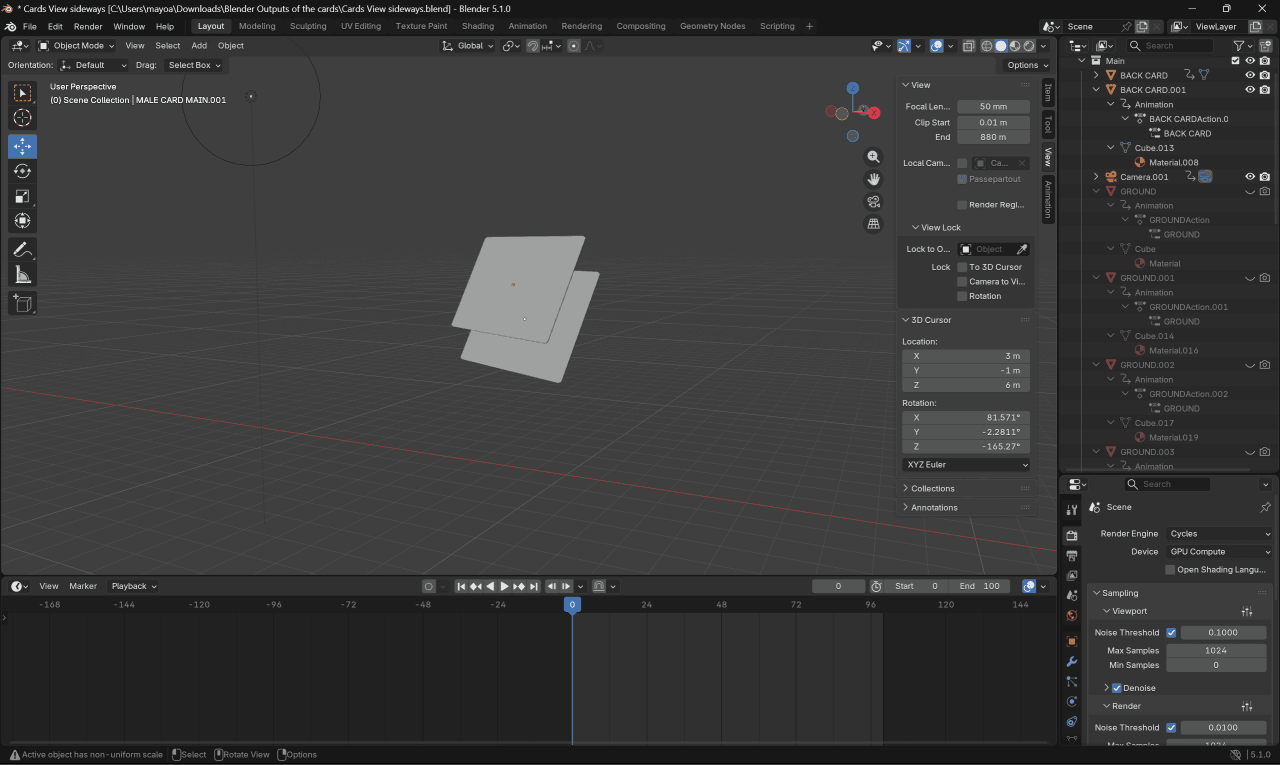
Task: Uncheck the Denoise checkbox
Action: pos(1116,688)
